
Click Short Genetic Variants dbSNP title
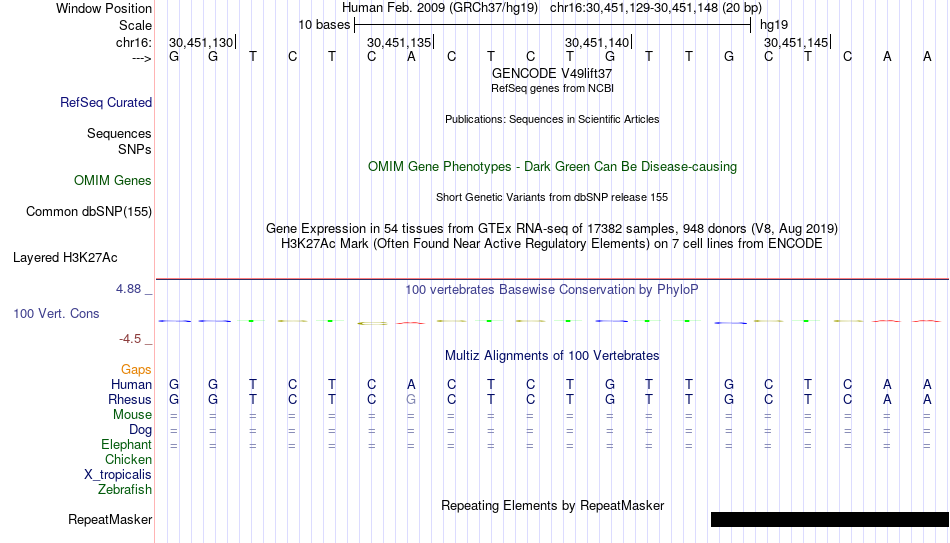pos(552,198)
